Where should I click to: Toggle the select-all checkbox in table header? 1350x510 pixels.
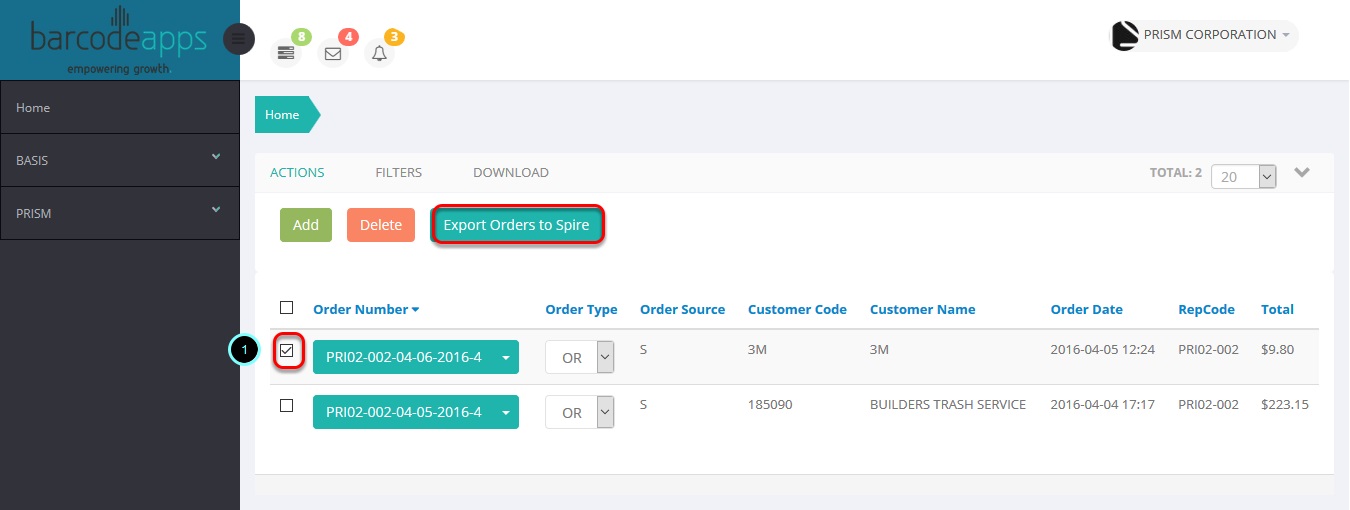click(287, 307)
